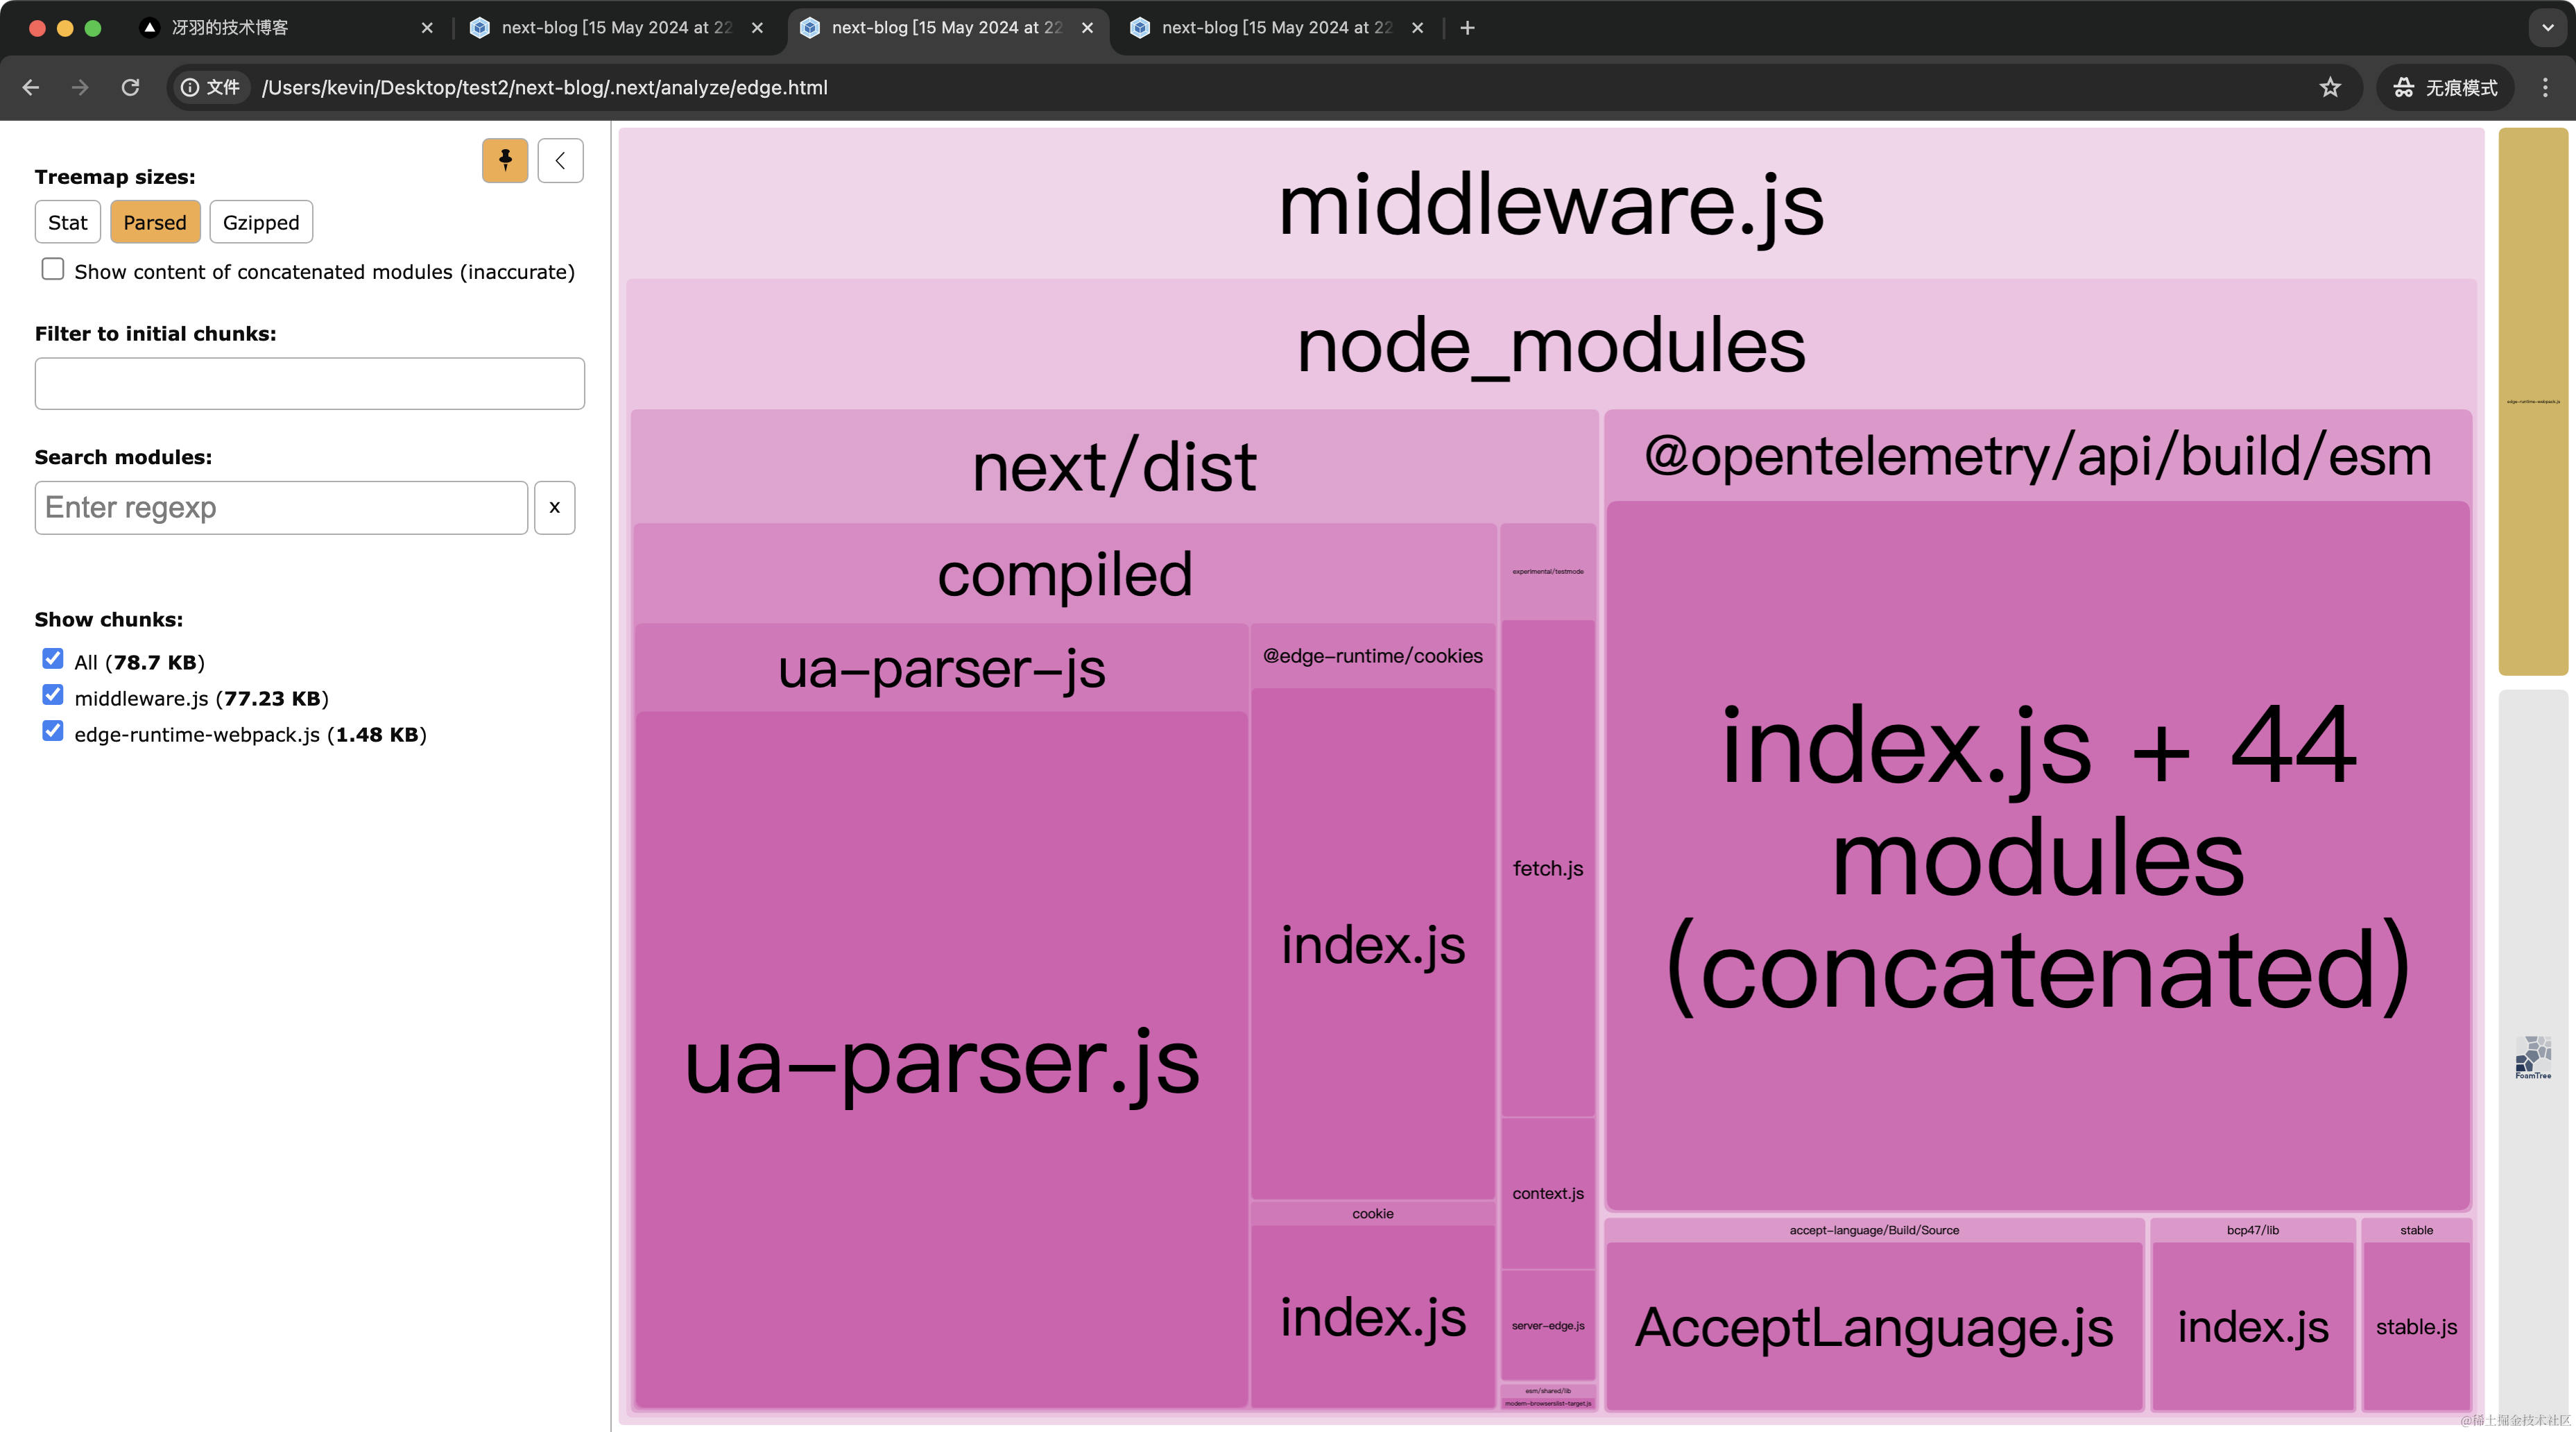
Task: Go back to previous page
Action: click(x=30, y=87)
